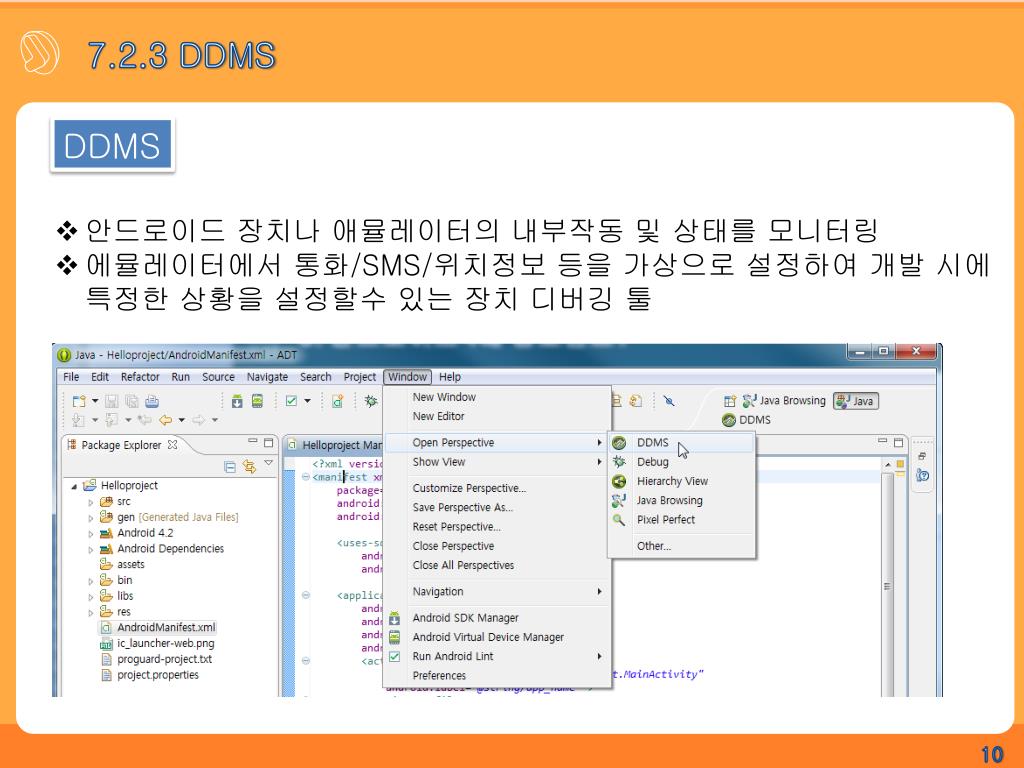Click the Print toolbar icon
The height and width of the screenshot is (768, 1024).
click(152, 401)
